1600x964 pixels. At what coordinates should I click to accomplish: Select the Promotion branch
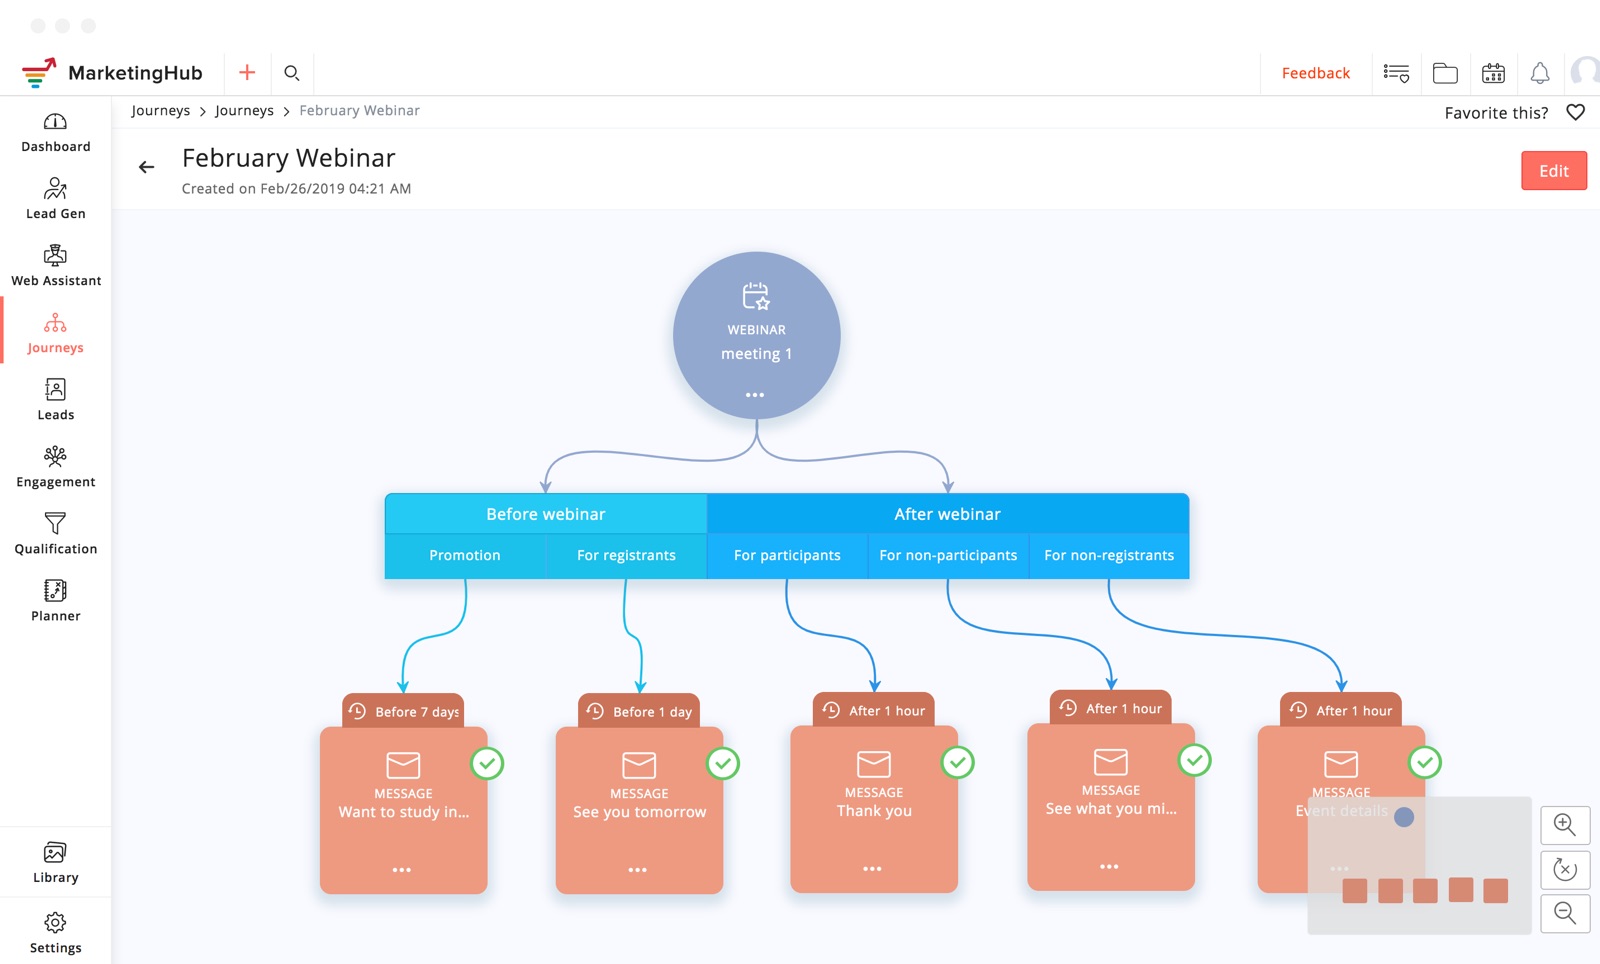tap(465, 555)
